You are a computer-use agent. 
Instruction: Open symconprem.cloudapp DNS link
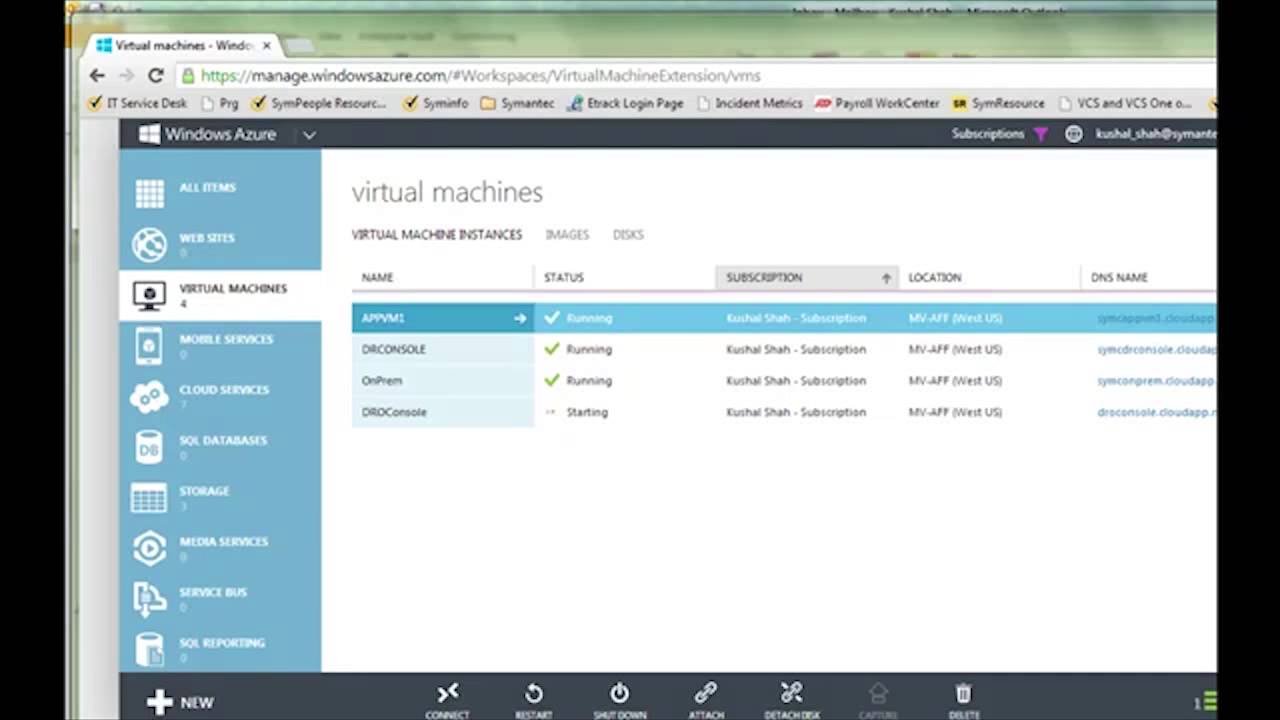pos(1155,381)
